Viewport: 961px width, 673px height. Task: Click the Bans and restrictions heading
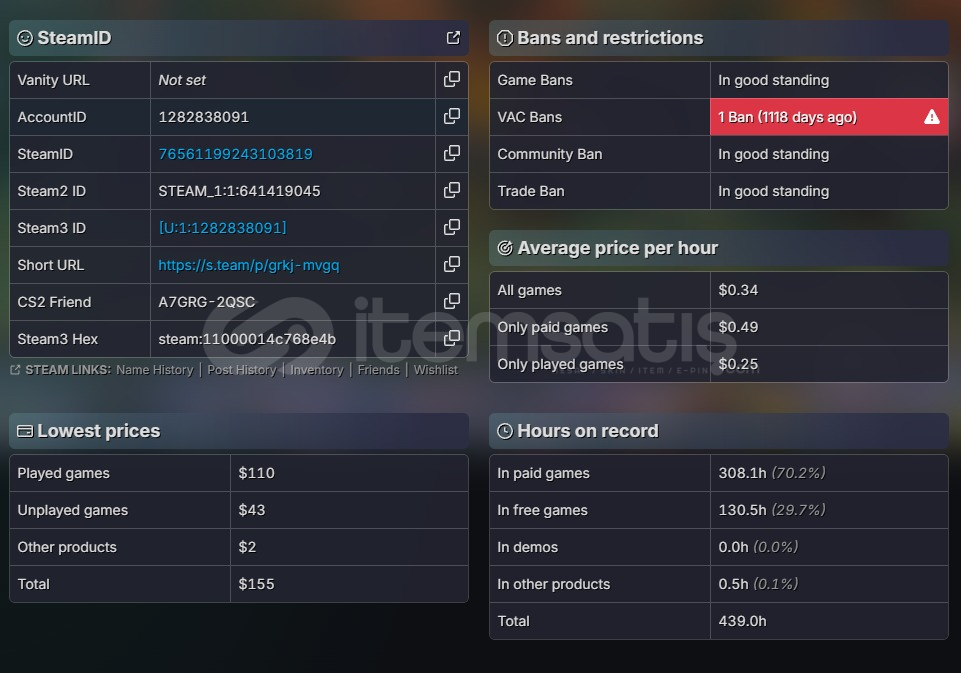[610, 38]
